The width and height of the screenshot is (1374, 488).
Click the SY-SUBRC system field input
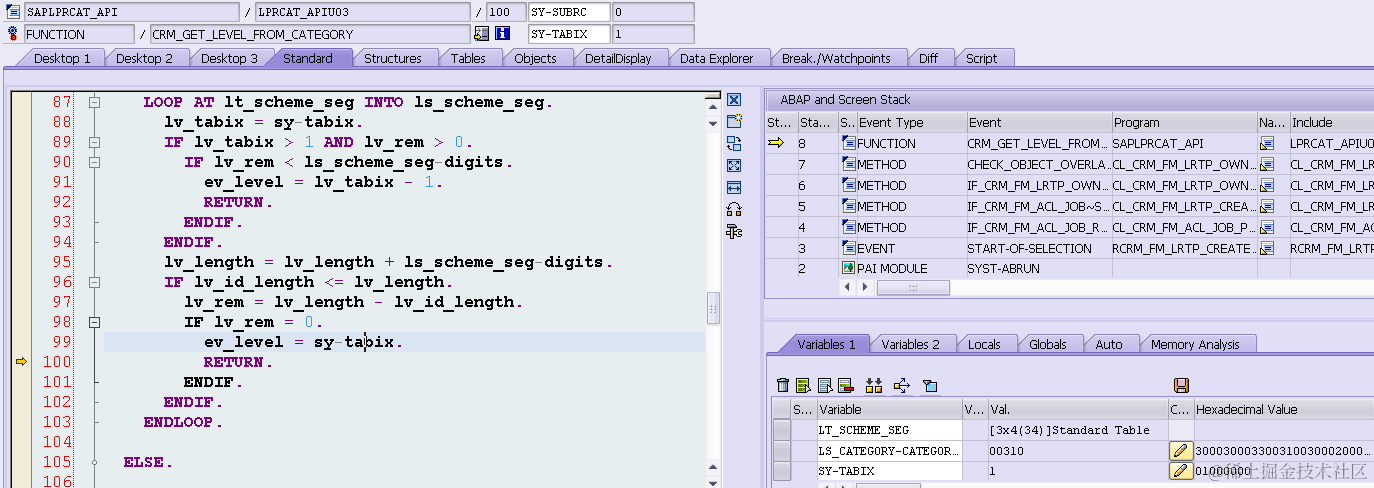[x=569, y=12]
